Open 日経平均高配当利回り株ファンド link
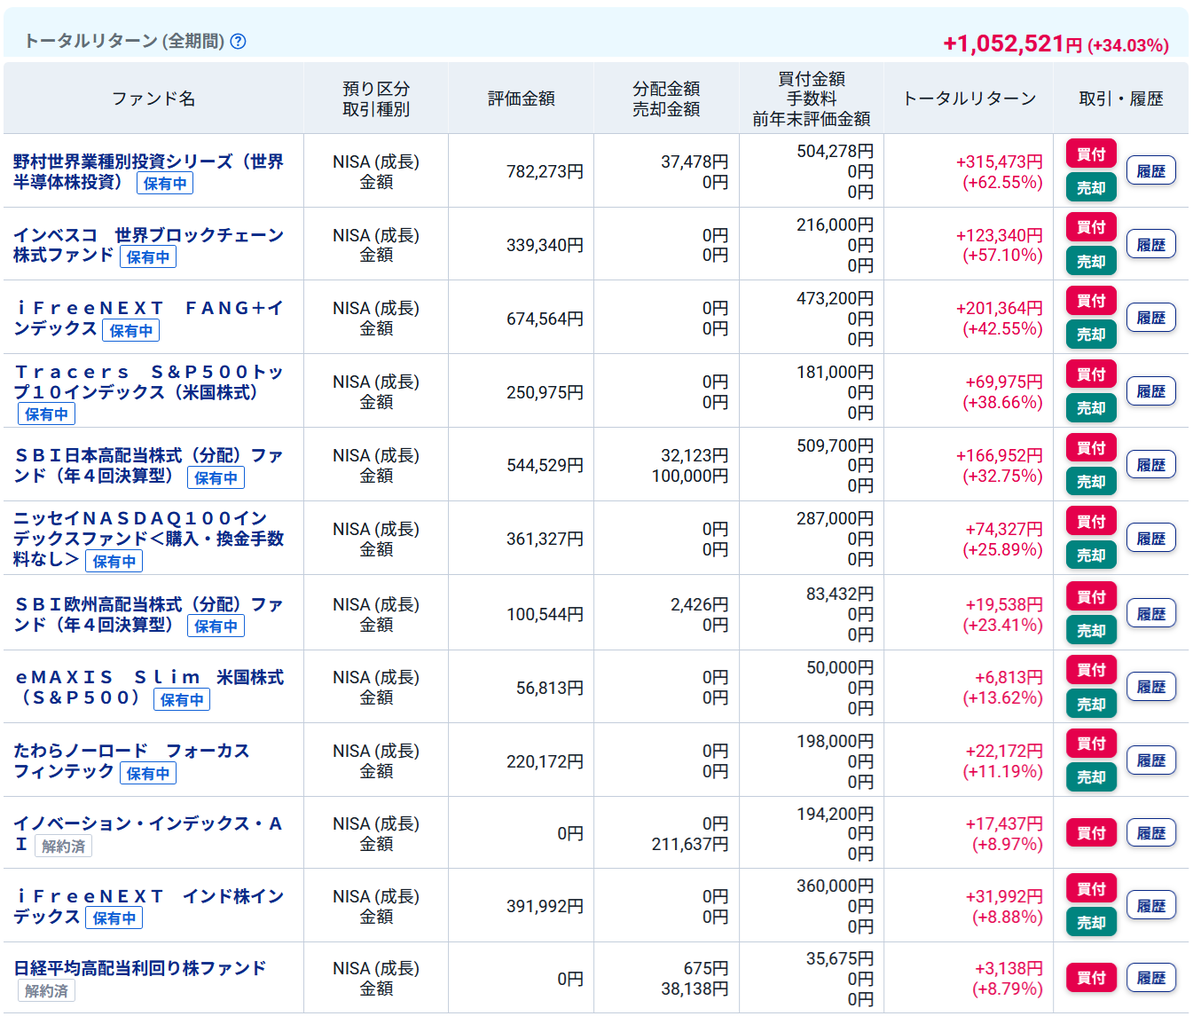Screen dimensions: 1193x1024 point(140,968)
